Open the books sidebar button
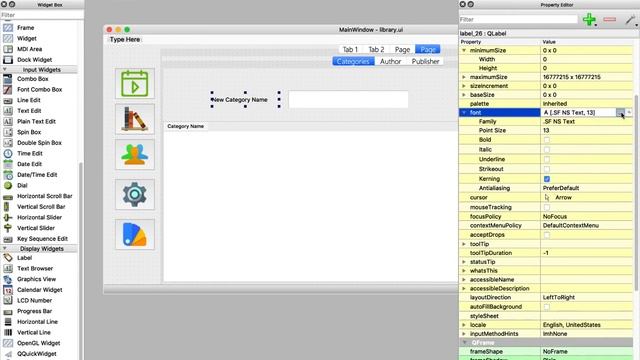 pyautogui.click(x=135, y=119)
